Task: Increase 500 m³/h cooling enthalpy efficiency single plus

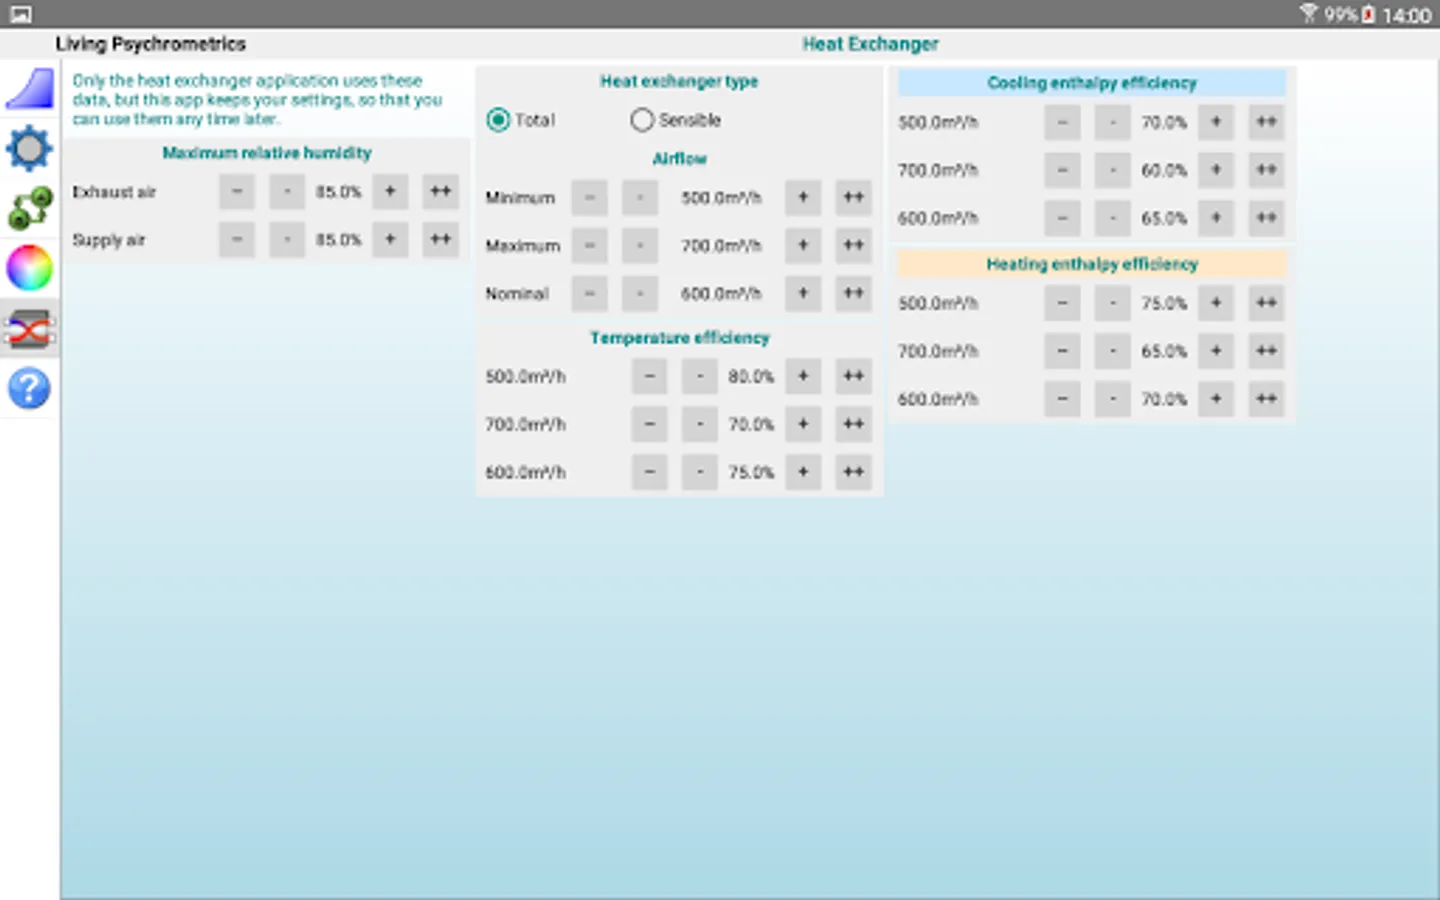Action: 1216,122
